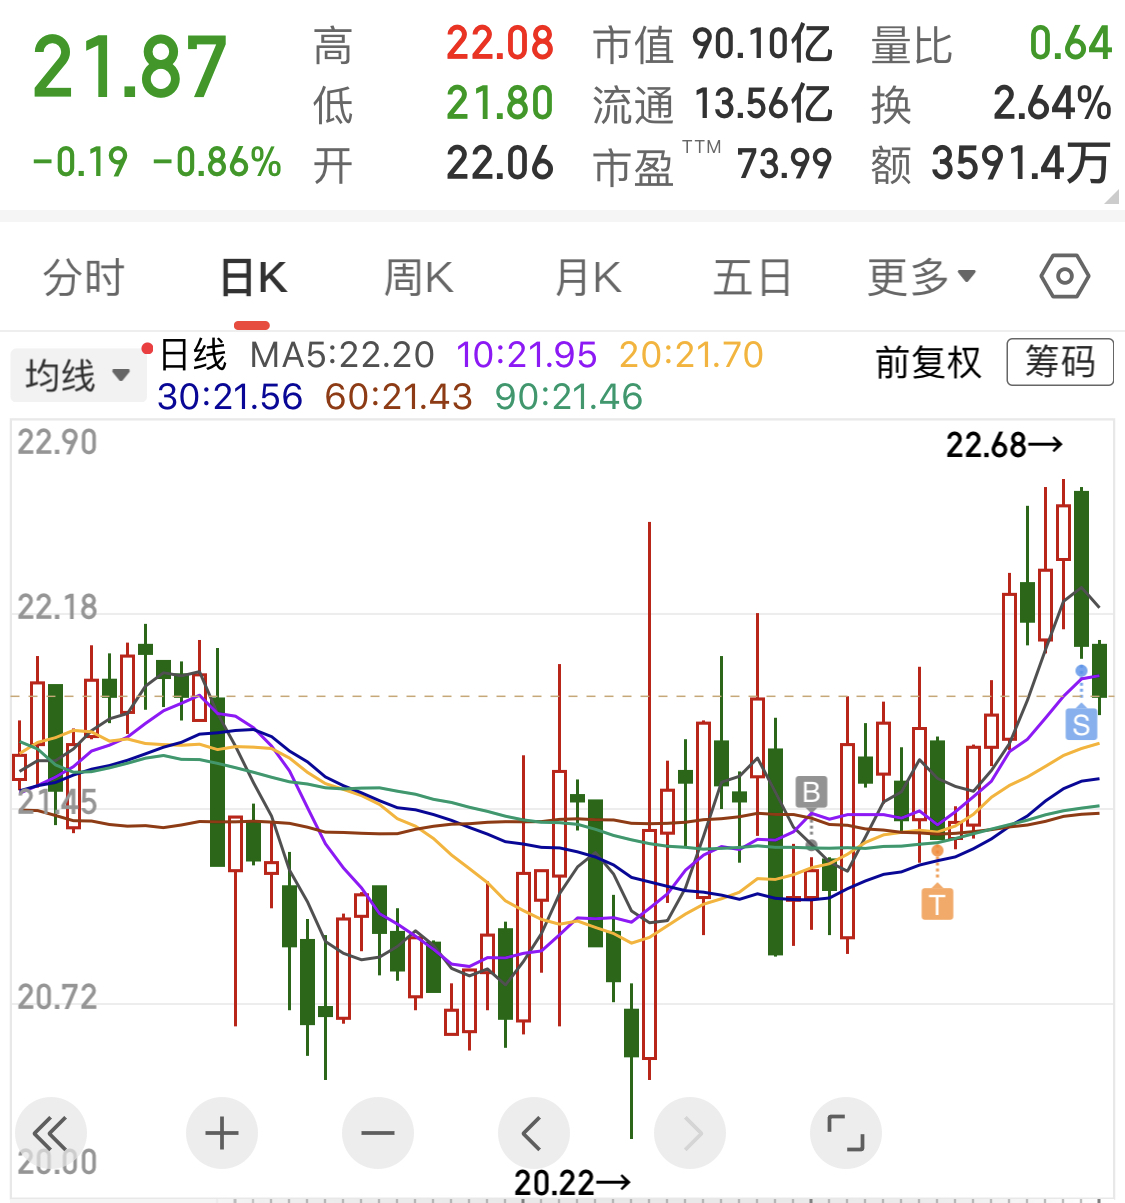This screenshot has height=1203, width=1125.
Task: Click day low value 21.80
Action: (499, 103)
